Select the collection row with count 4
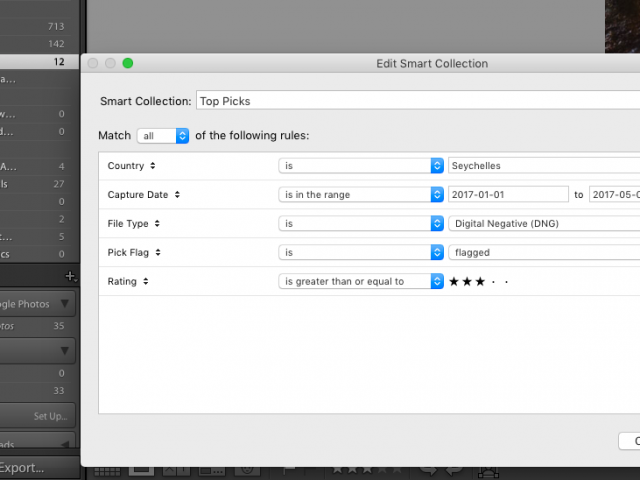Screen dimensions: 640x480 click(39, 167)
